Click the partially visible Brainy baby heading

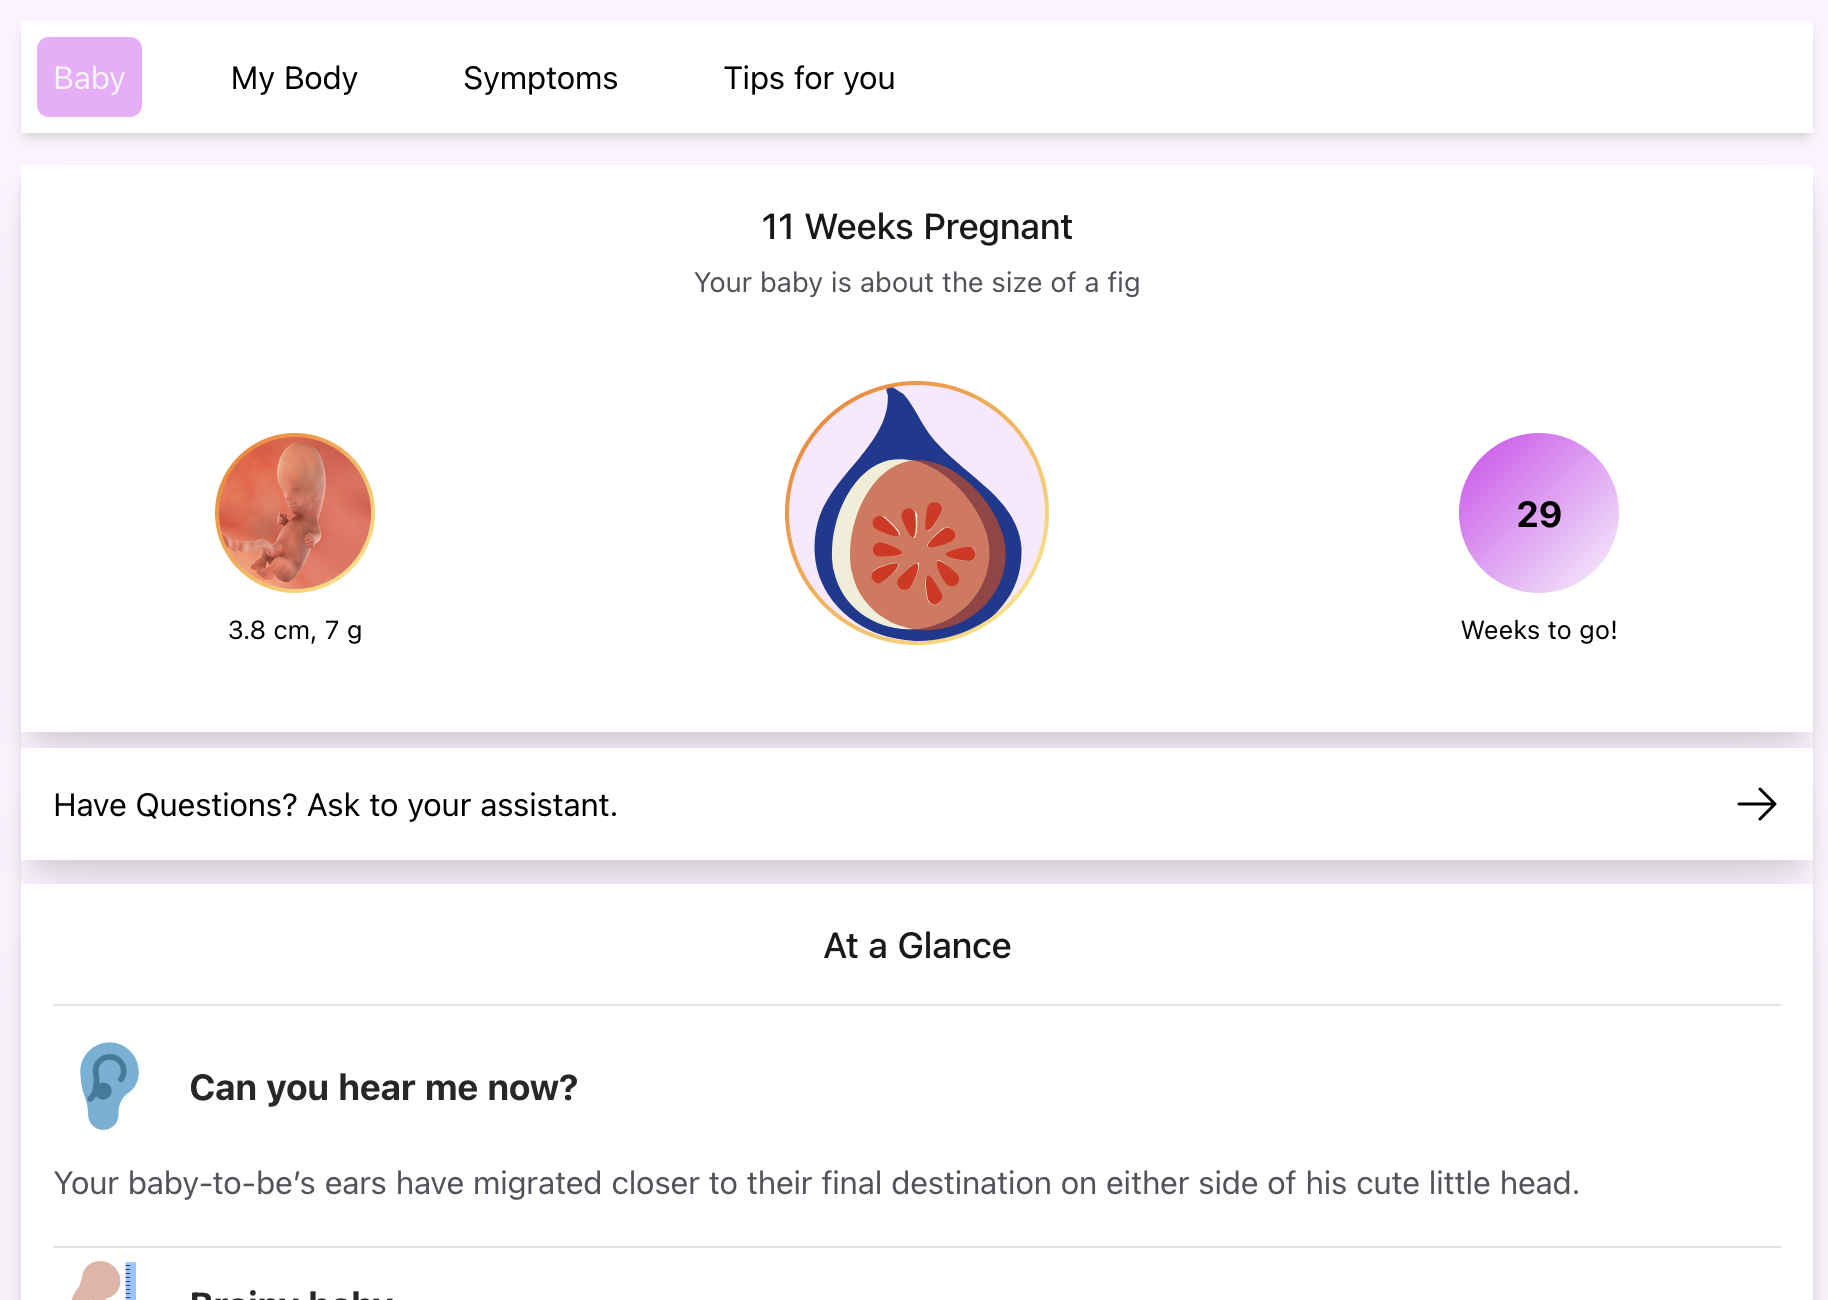point(291,1293)
